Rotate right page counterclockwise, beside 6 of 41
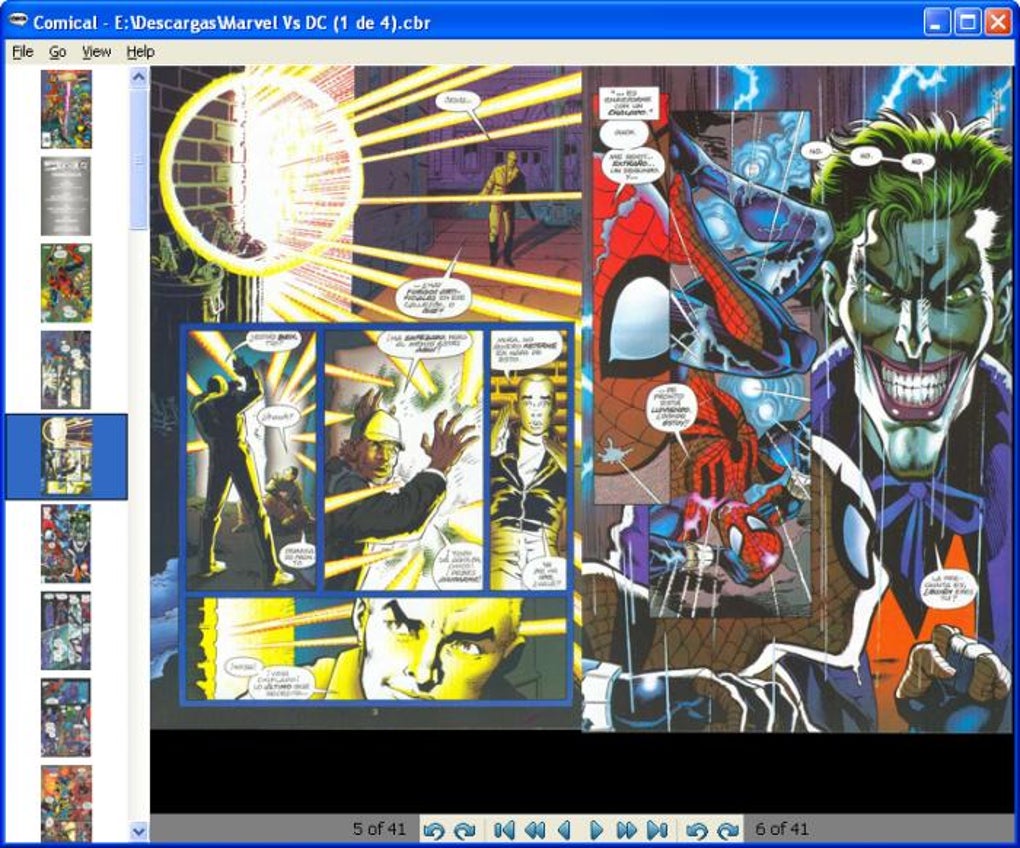The height and width of the screenshot is (848, 1020). point(696,830)
